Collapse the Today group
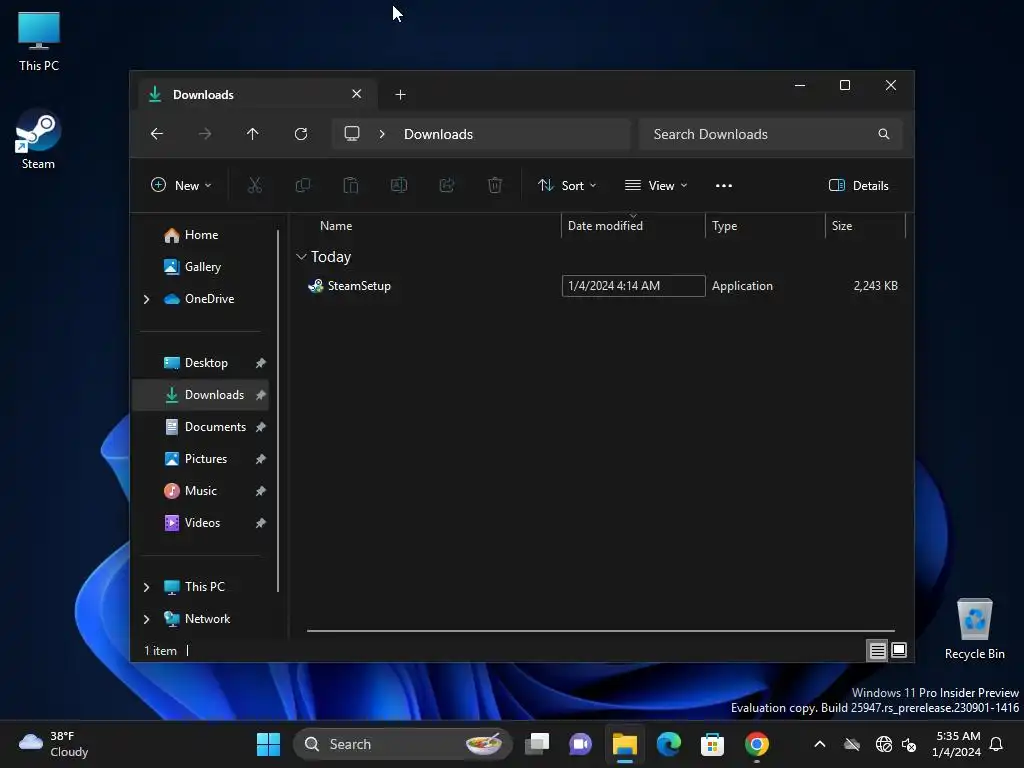This screenshot has width=1024, height=768. click(x=301, y=257)
